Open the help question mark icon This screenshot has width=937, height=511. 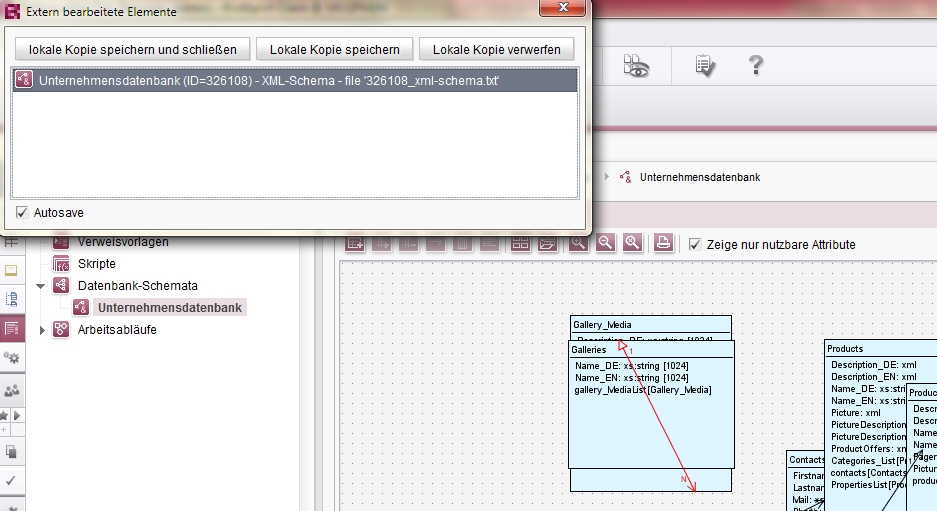point(756,65)
